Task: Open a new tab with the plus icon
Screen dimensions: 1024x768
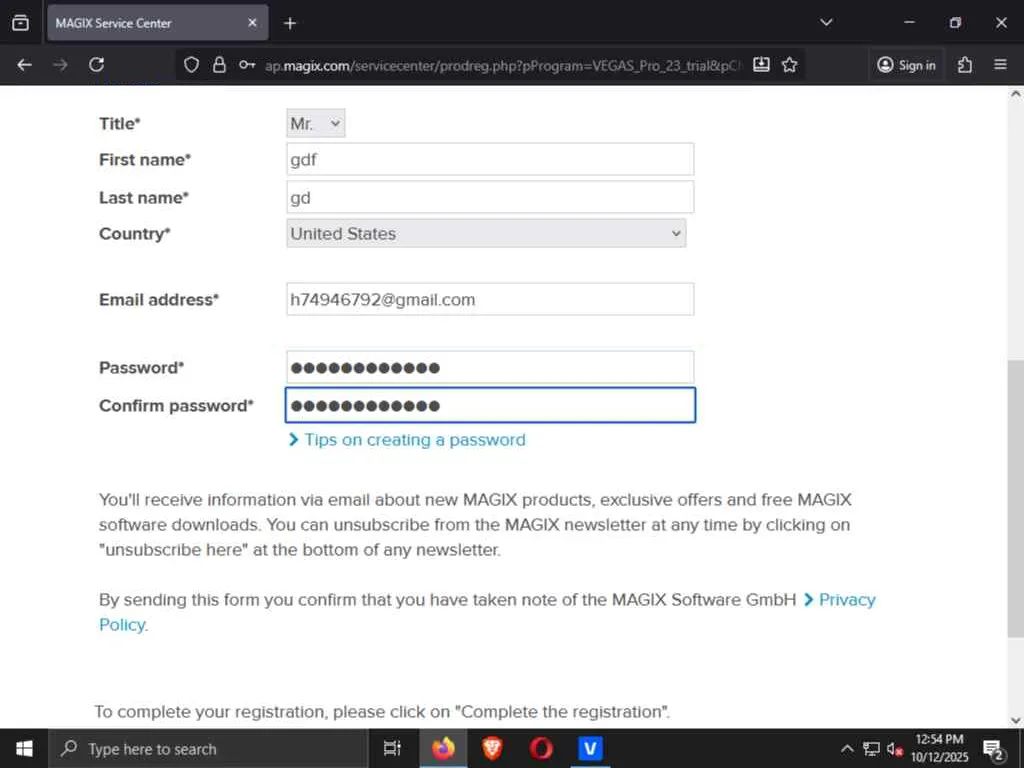Action: (x=290, y=24)
